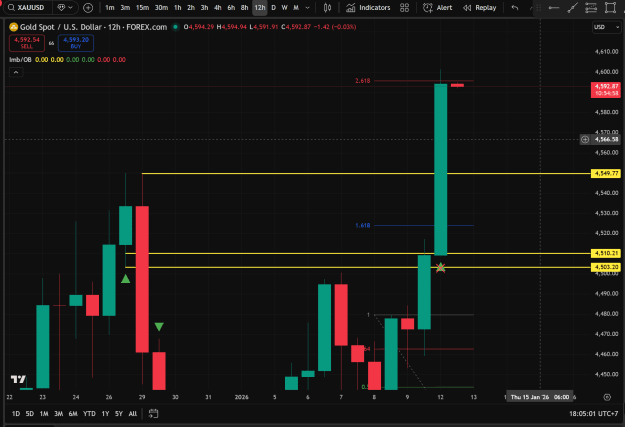The width and height of the screenshot is (625, 427).
Task: Set date range to All
Action: [x=133, y=414]
